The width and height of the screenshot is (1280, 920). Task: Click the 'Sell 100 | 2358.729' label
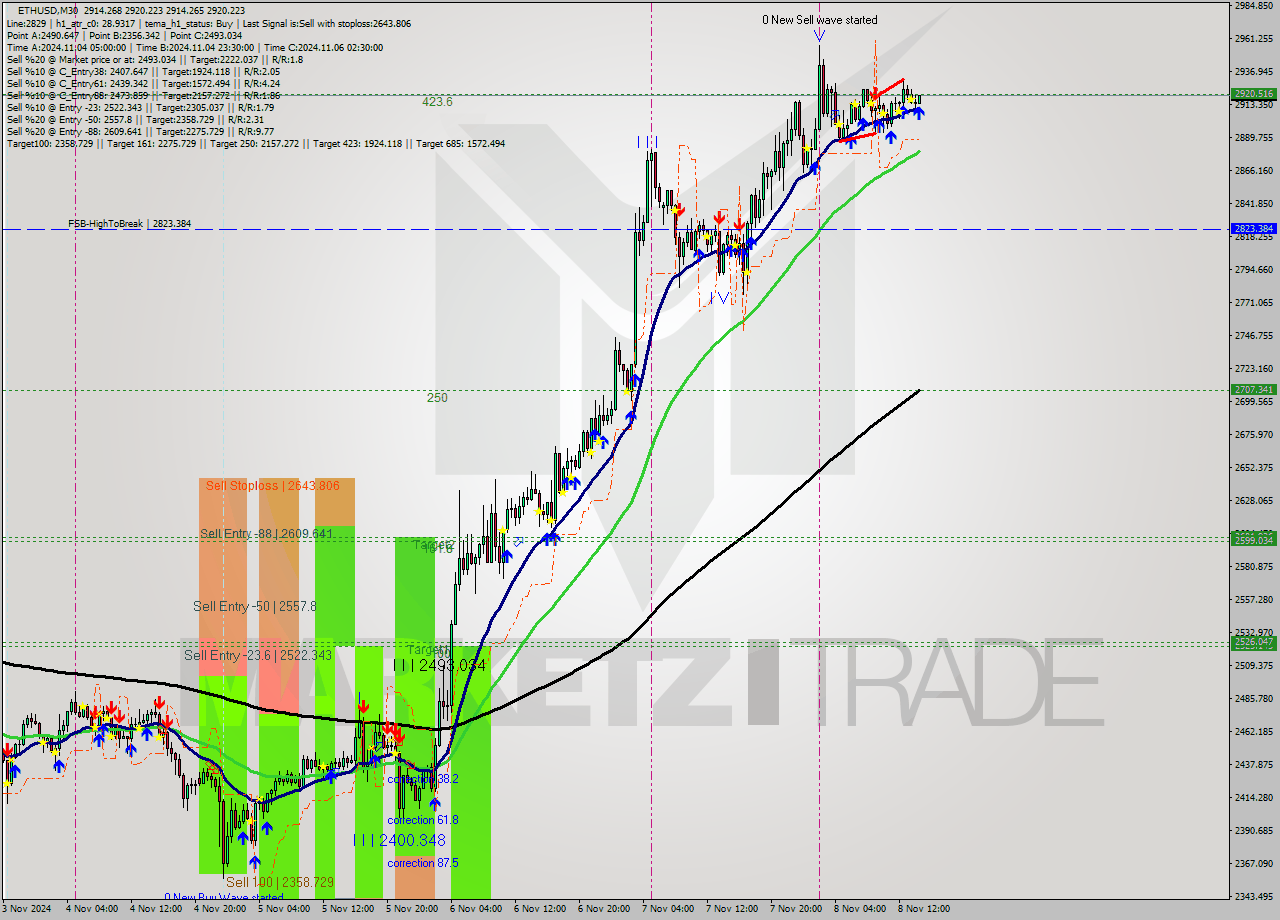(280, 883)
